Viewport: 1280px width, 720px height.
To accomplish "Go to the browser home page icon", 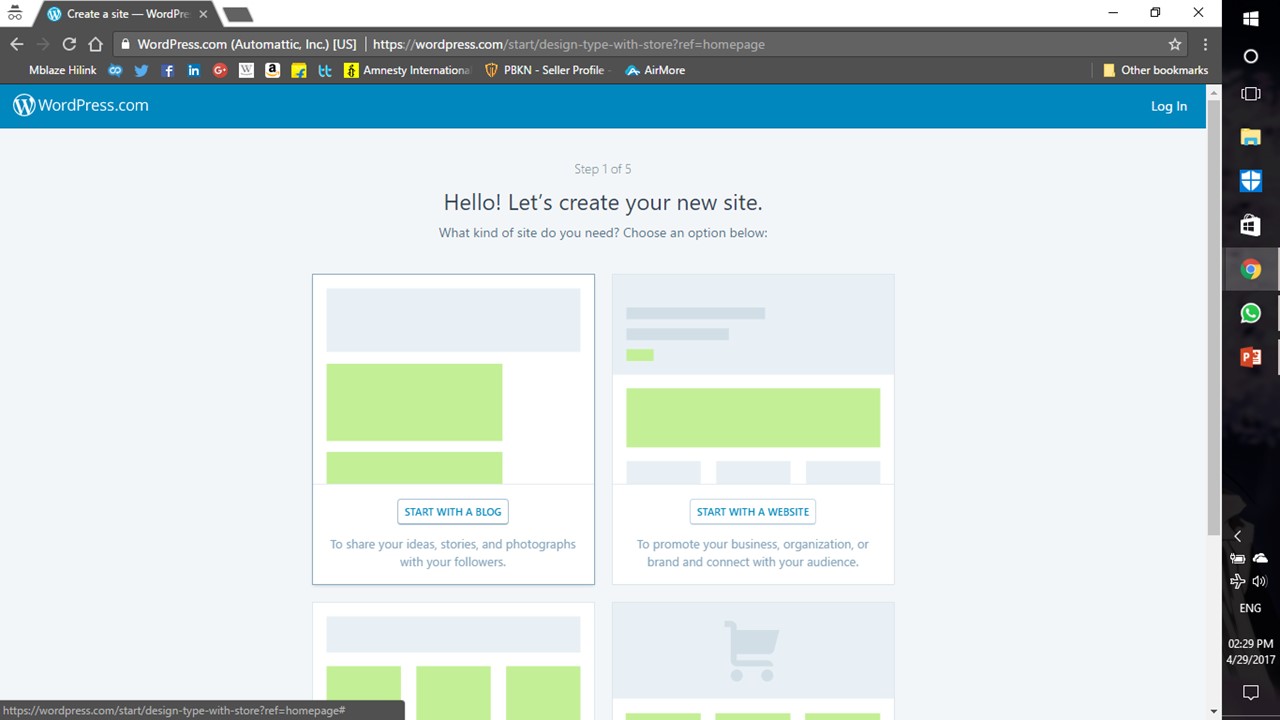I will point(95,44).
